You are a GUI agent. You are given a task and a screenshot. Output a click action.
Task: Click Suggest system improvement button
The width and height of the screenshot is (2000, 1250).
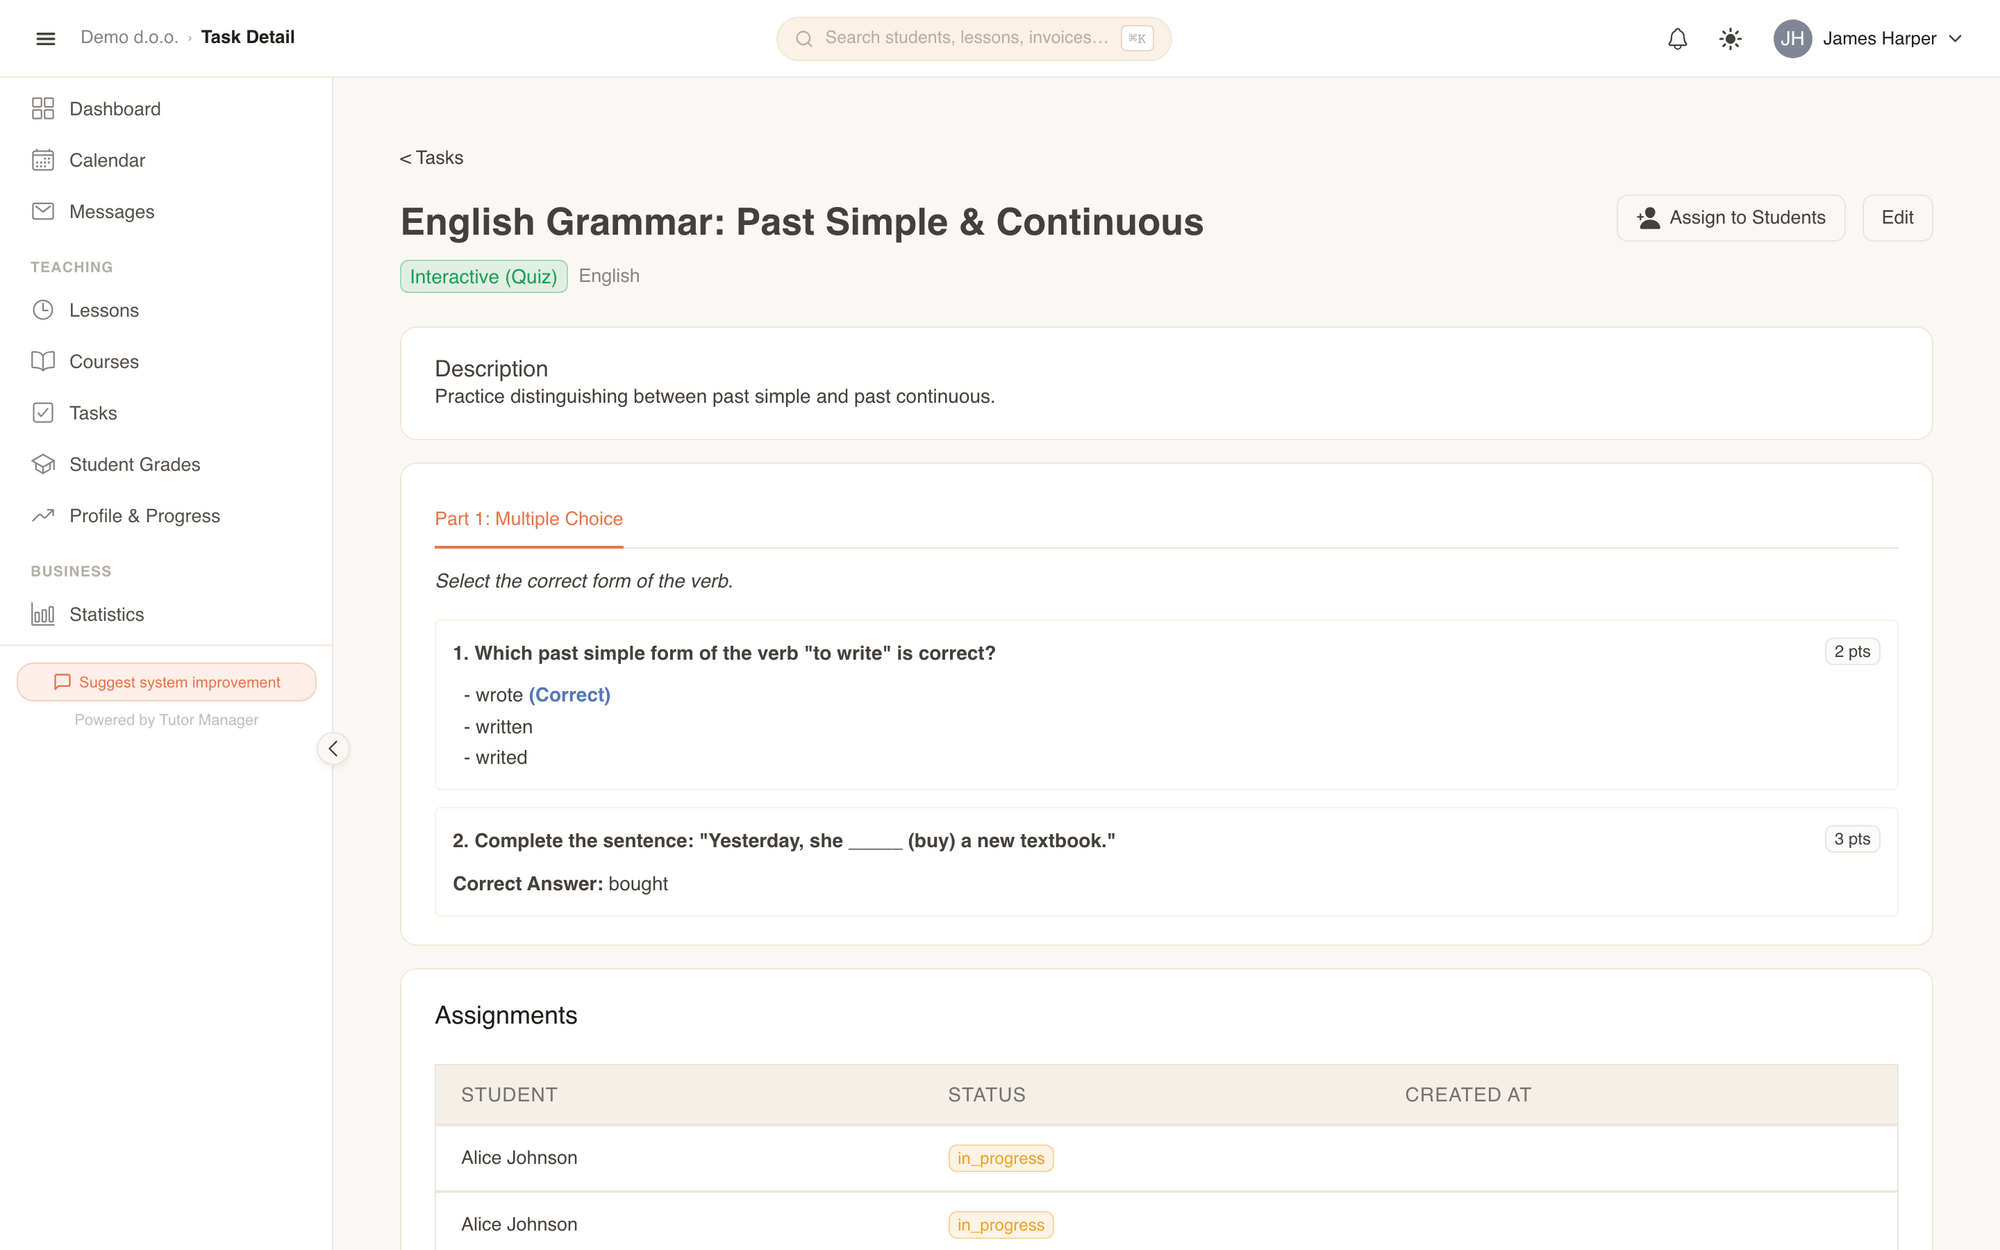pyautogui.click(x=166, y=682)
